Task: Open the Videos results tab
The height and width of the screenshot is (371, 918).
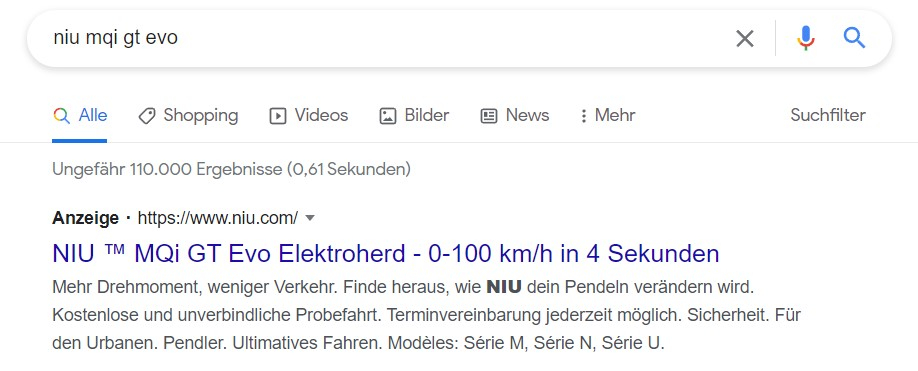Action: click(x=309, y=115)
